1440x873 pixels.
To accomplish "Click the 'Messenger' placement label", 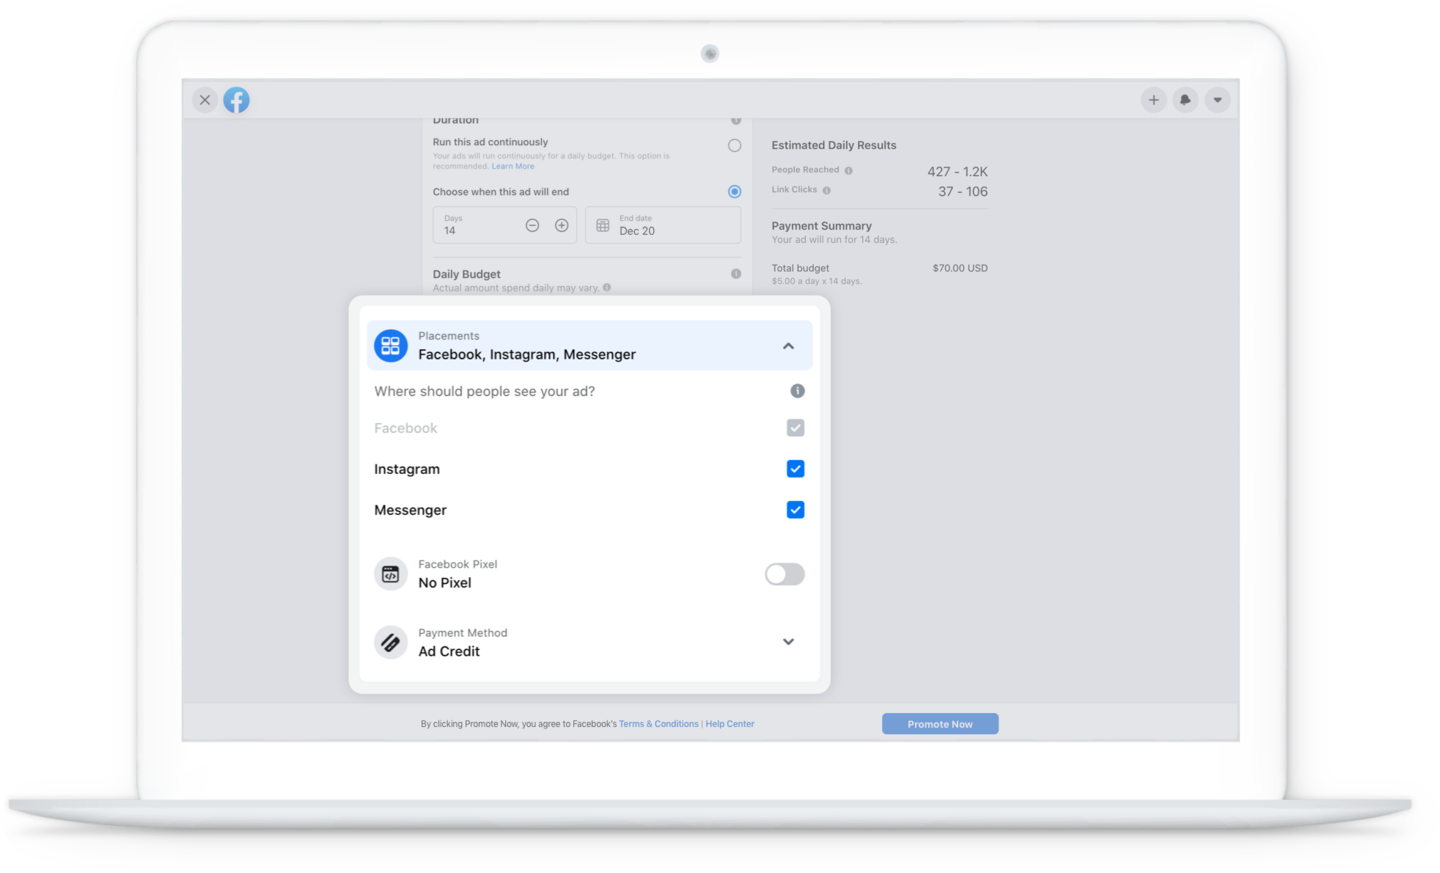I will coord(410,510).
